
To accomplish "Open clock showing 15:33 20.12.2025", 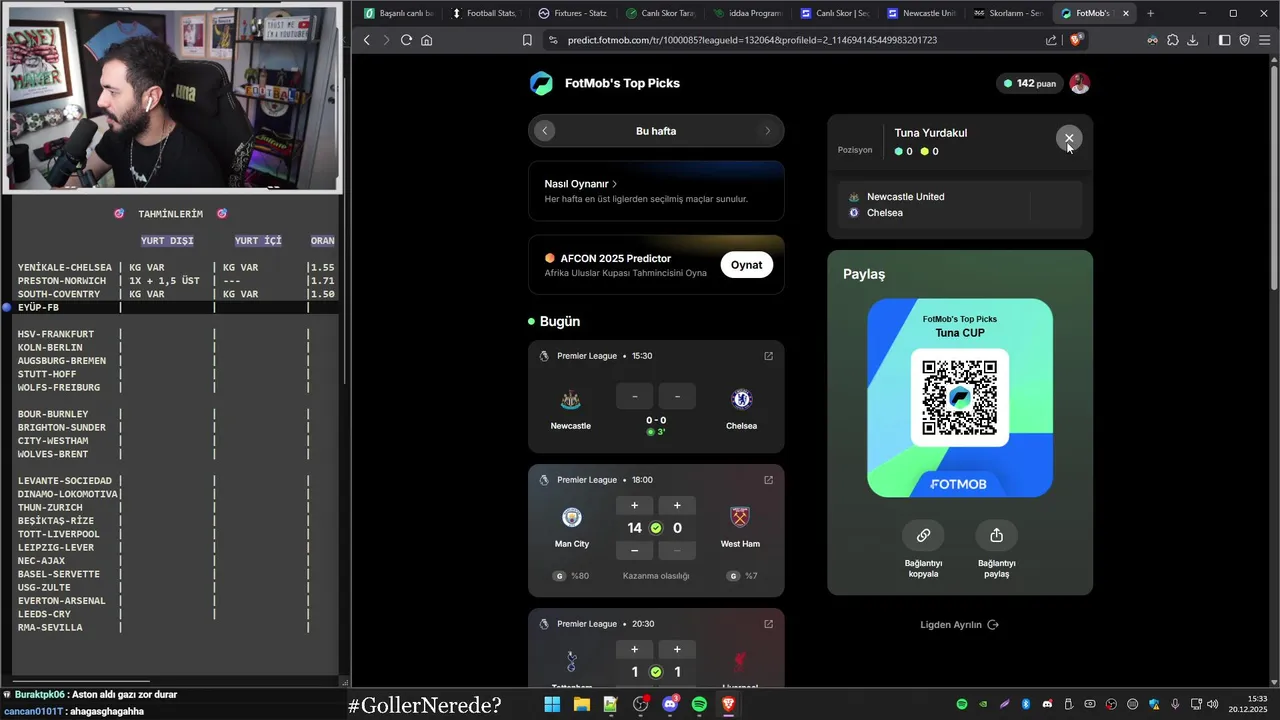I will coord(1249,704).
